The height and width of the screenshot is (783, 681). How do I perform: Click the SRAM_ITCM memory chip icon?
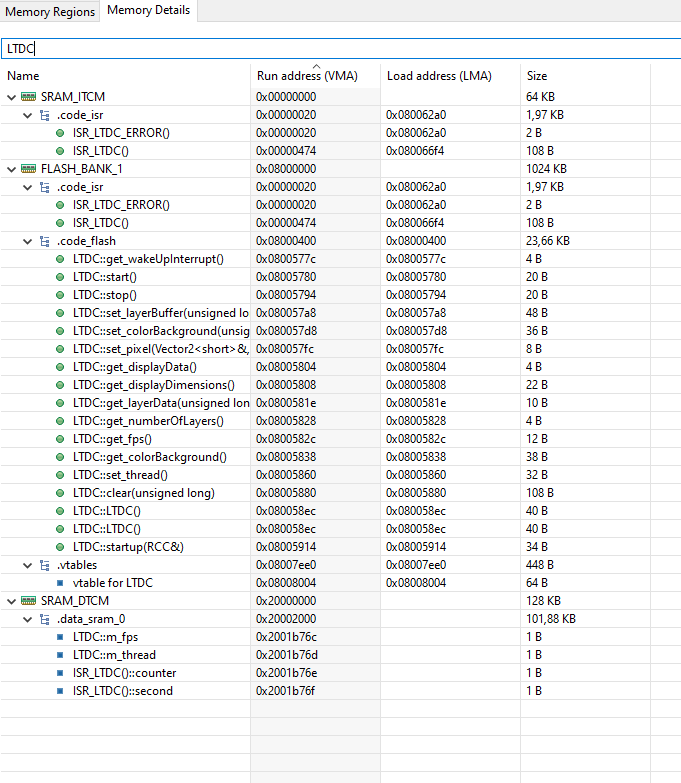(28, 96)
